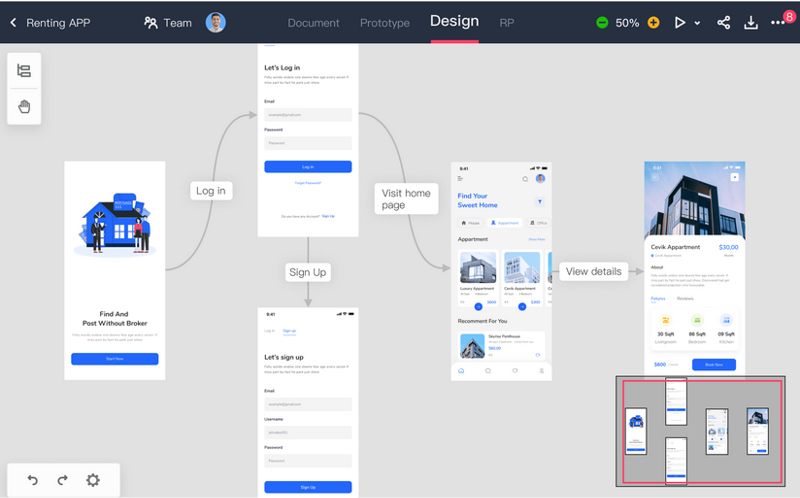Click the back arrow on apartment photo
This screenshot has width=800, height=498.
tap(655, 177)
